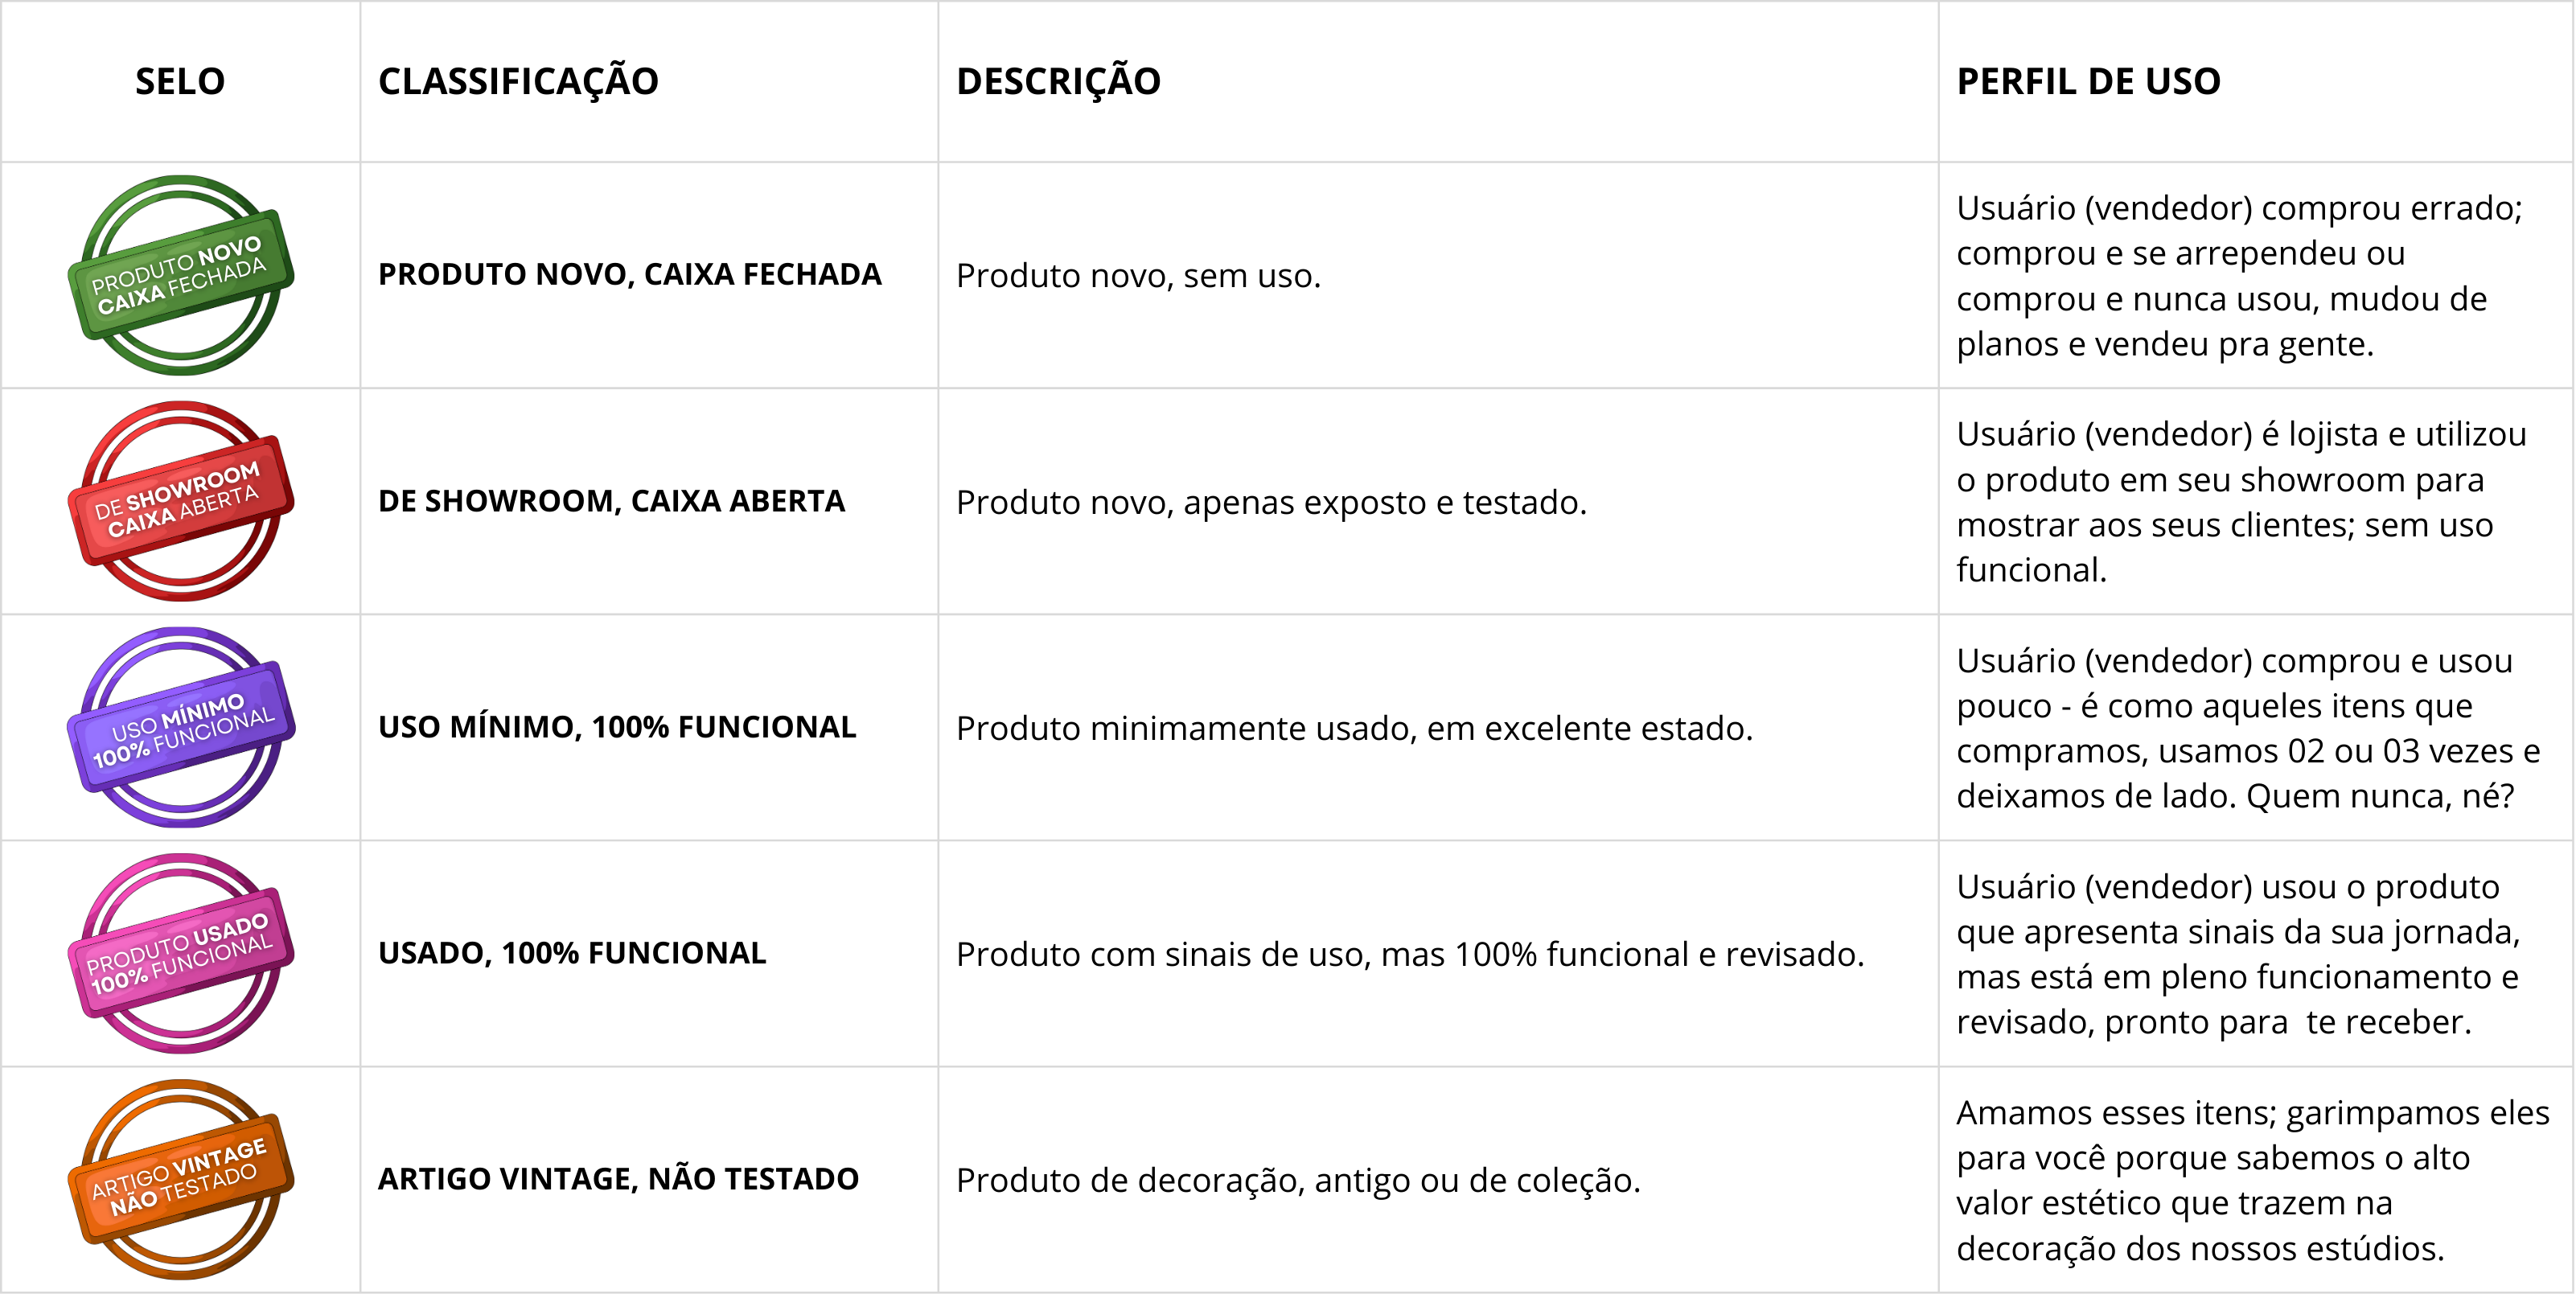This screenshot has width=2576, height=1294.
Task: Select the DESCRIÇÃO column header
Action: pyautogui.click(x=1058, y=81)
